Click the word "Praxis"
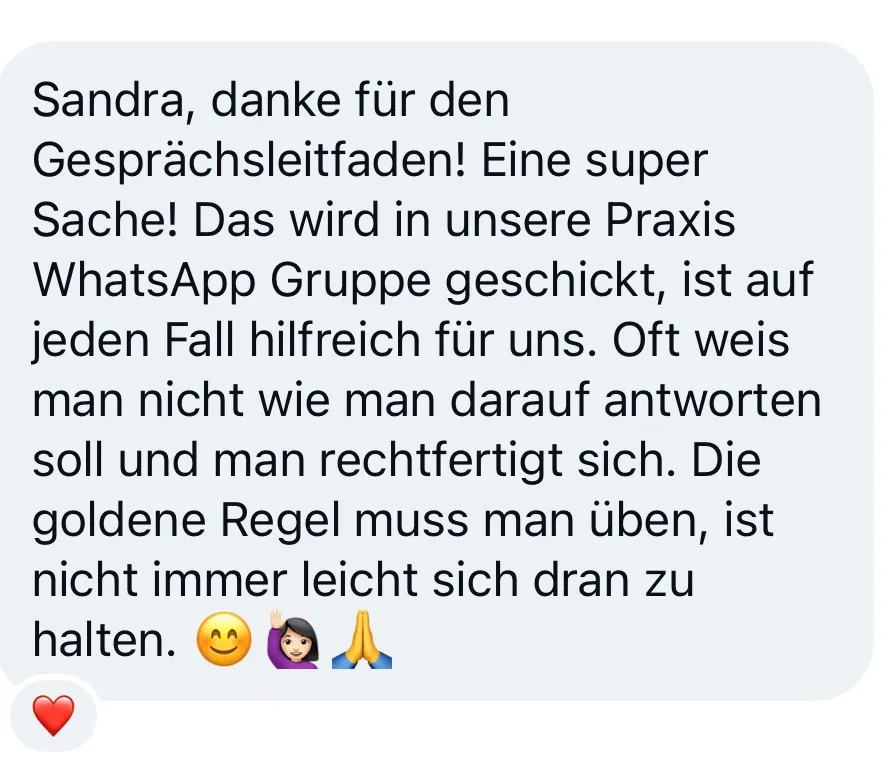 [671, 220]
